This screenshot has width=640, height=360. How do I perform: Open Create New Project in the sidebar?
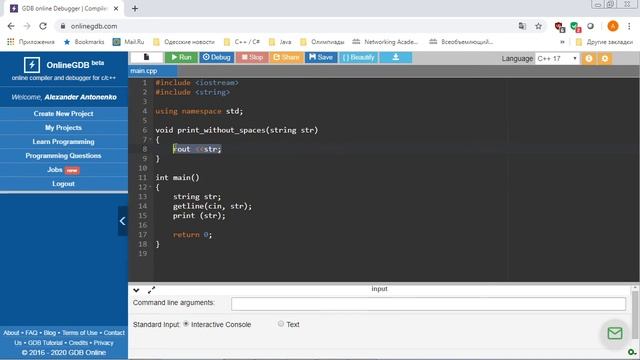[x=64, y=113]
